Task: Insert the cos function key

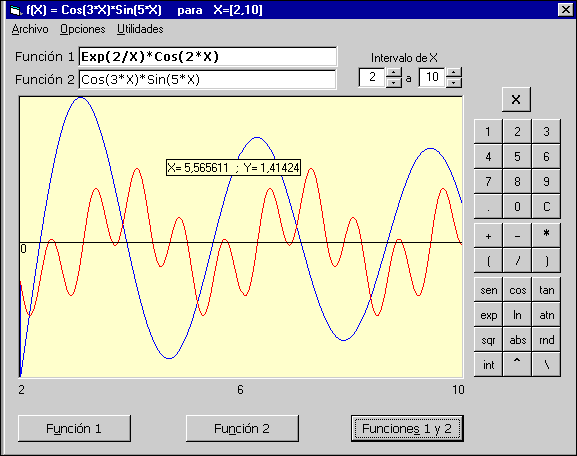Action: (517, 290)
